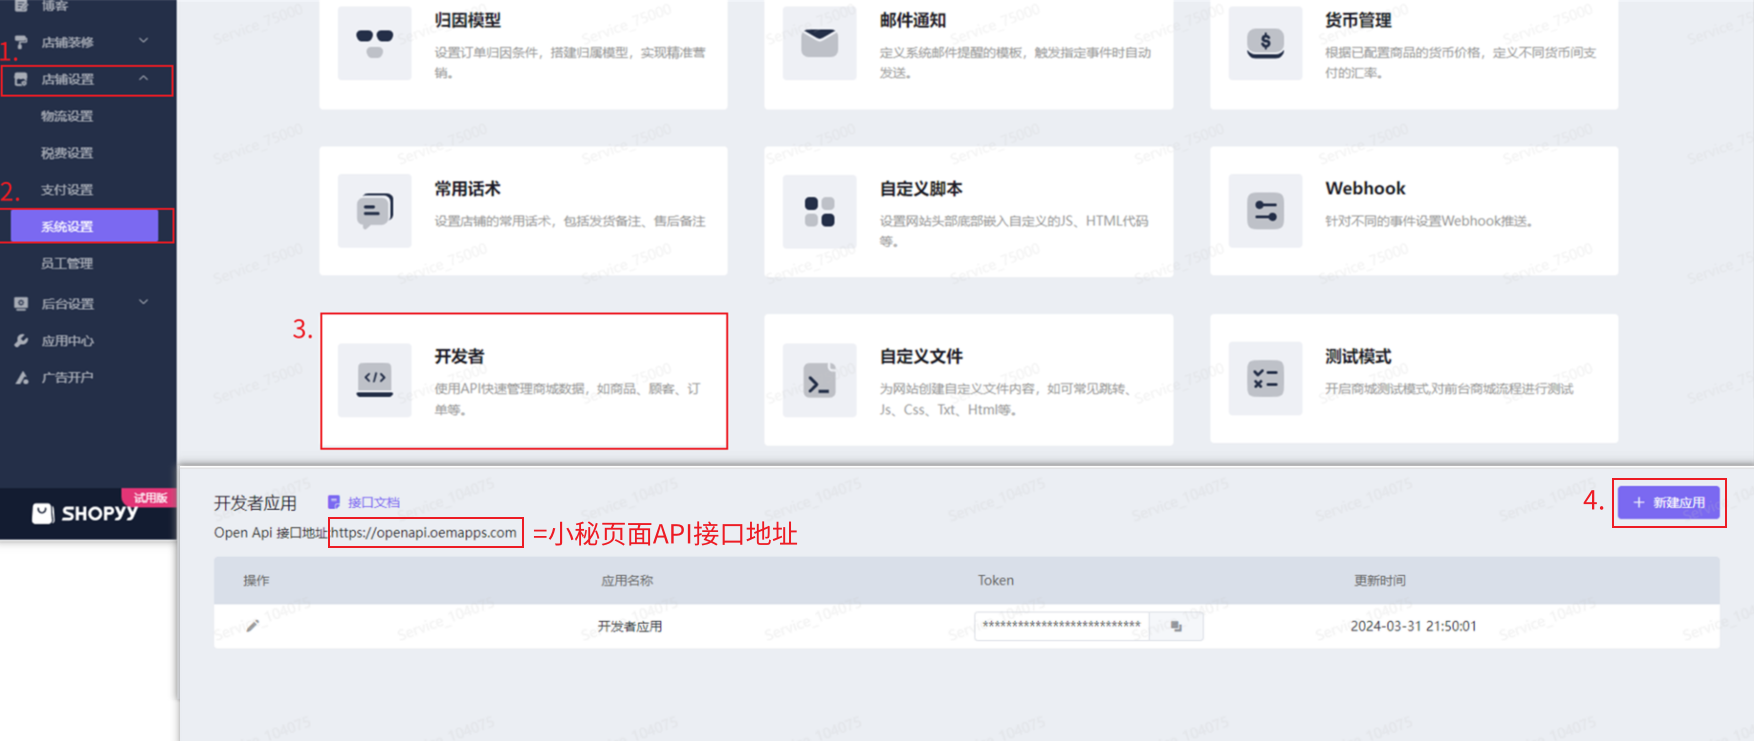This screenshot has width=1754, height=741.
Task: Click the 归因模型 card title
Action: pos(467,20)
